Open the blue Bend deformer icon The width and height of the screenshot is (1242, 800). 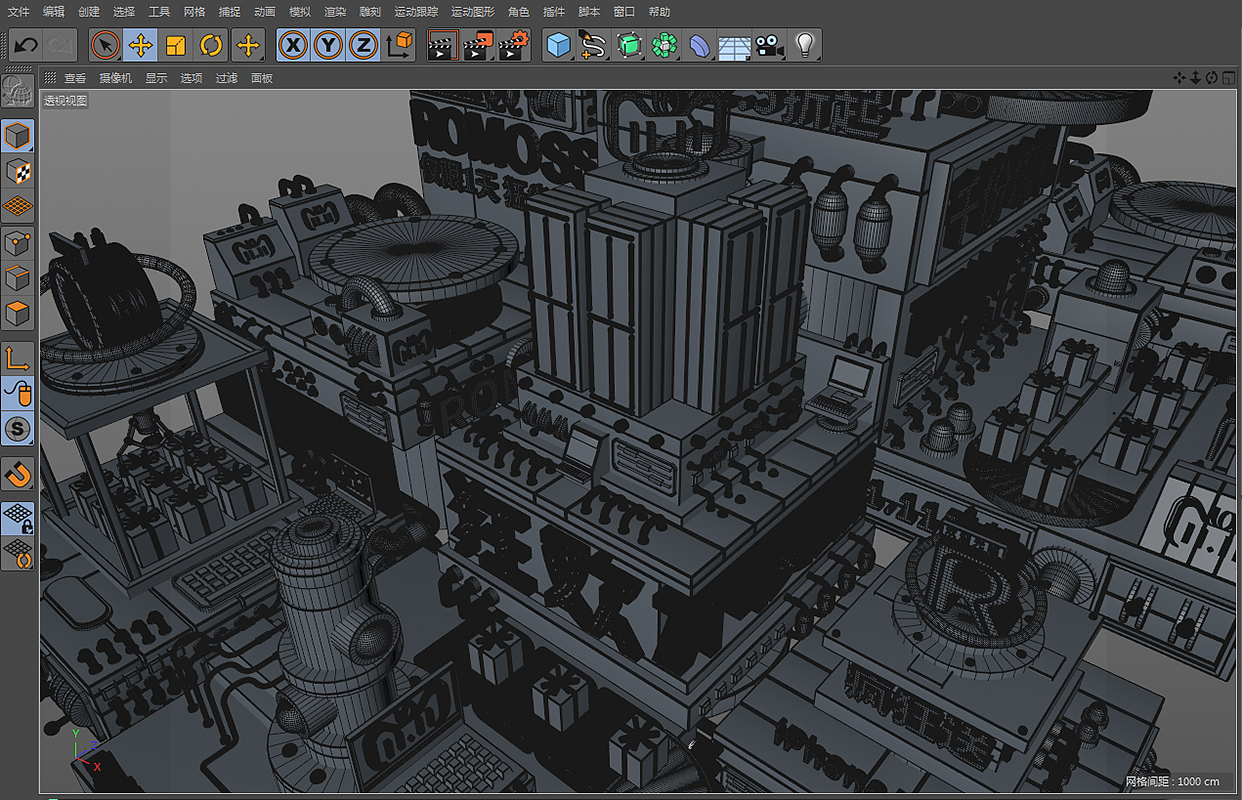click(x=699, y=45)
